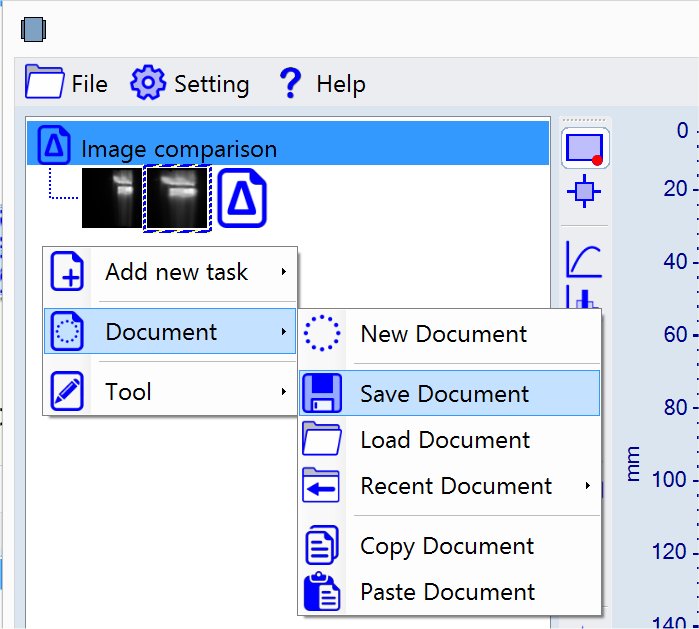Select the first image thumbnail
The width and height of the screenshot is (699, 629).
tap(112, 198)
